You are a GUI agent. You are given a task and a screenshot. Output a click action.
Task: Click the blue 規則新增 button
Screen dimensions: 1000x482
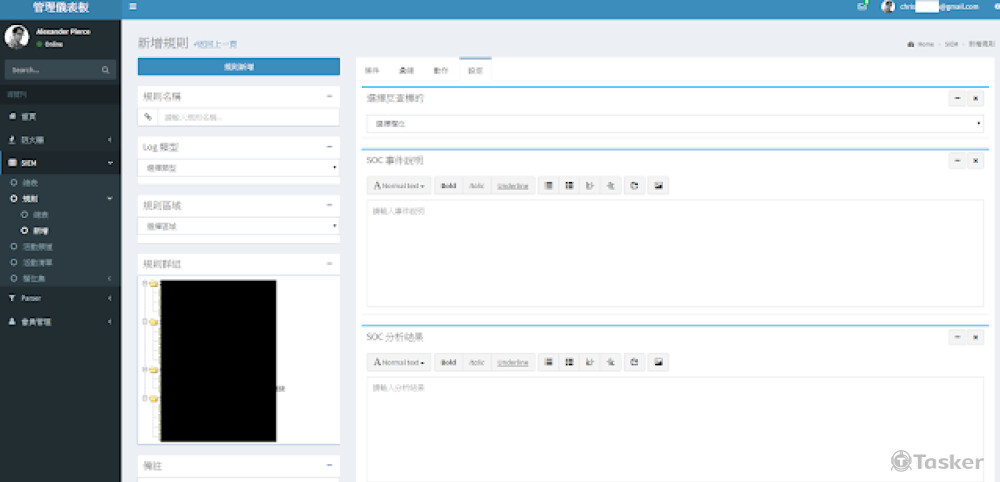click(x=238, y=66)
